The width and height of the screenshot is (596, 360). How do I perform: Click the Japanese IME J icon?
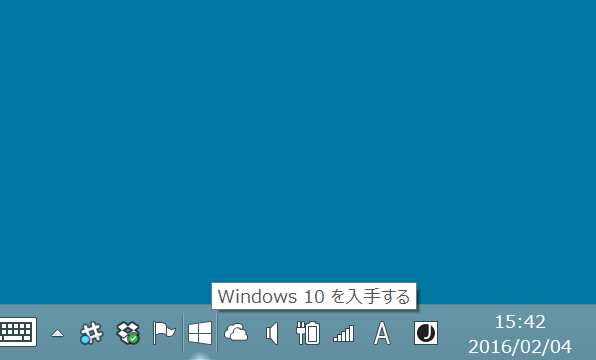tap(426, 333)
